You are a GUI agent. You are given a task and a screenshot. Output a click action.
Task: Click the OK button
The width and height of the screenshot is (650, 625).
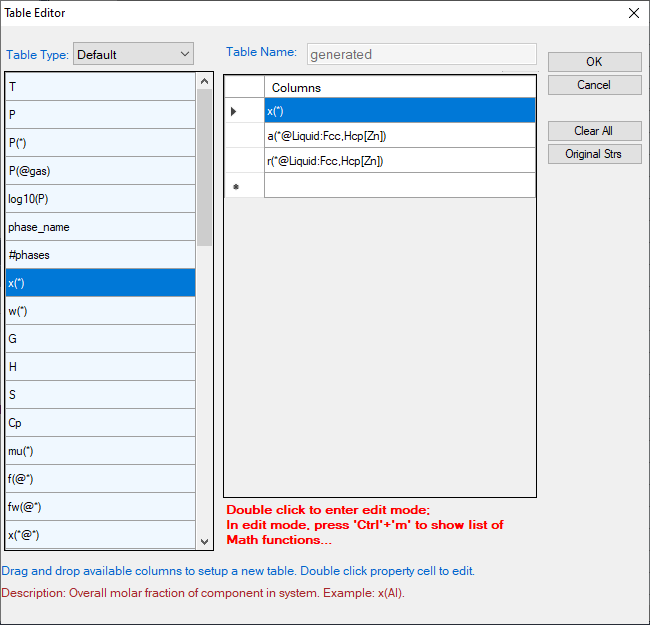tap(594, 62)
